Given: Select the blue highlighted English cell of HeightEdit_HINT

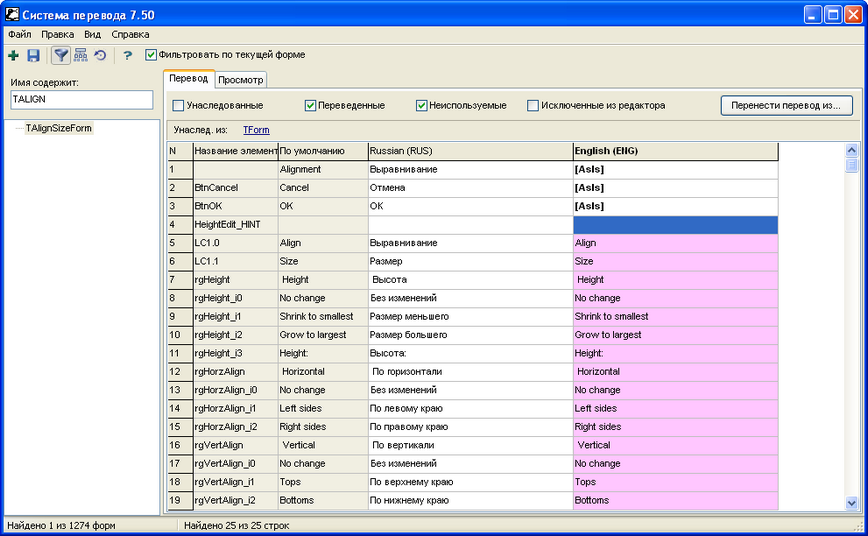Looking at the screenshot, I should pyautogui.click(x=675, y=225).
